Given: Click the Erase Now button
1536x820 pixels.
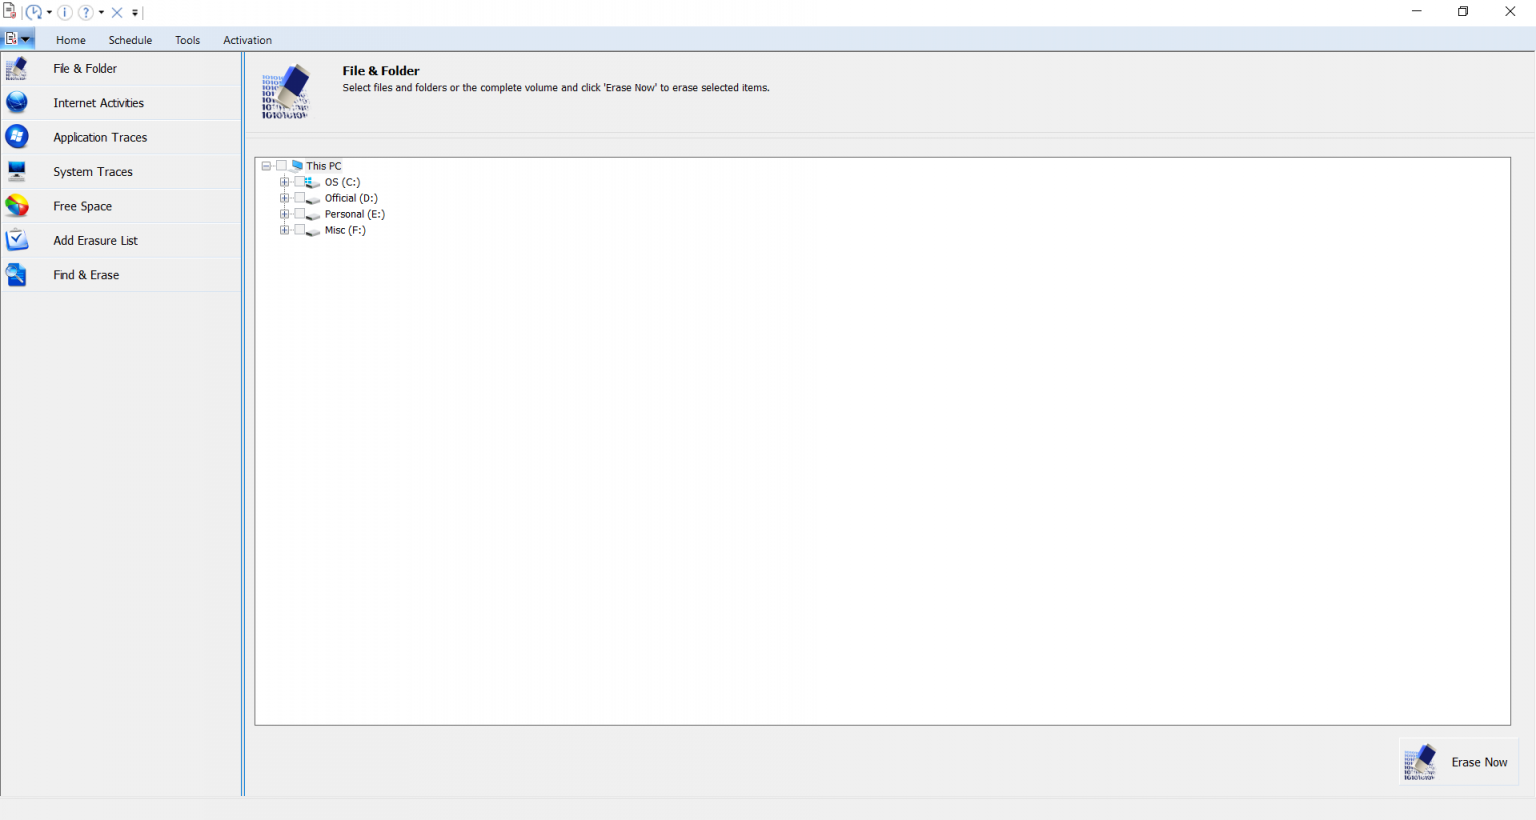Looking at the screenshot, I should [1458, 762].
